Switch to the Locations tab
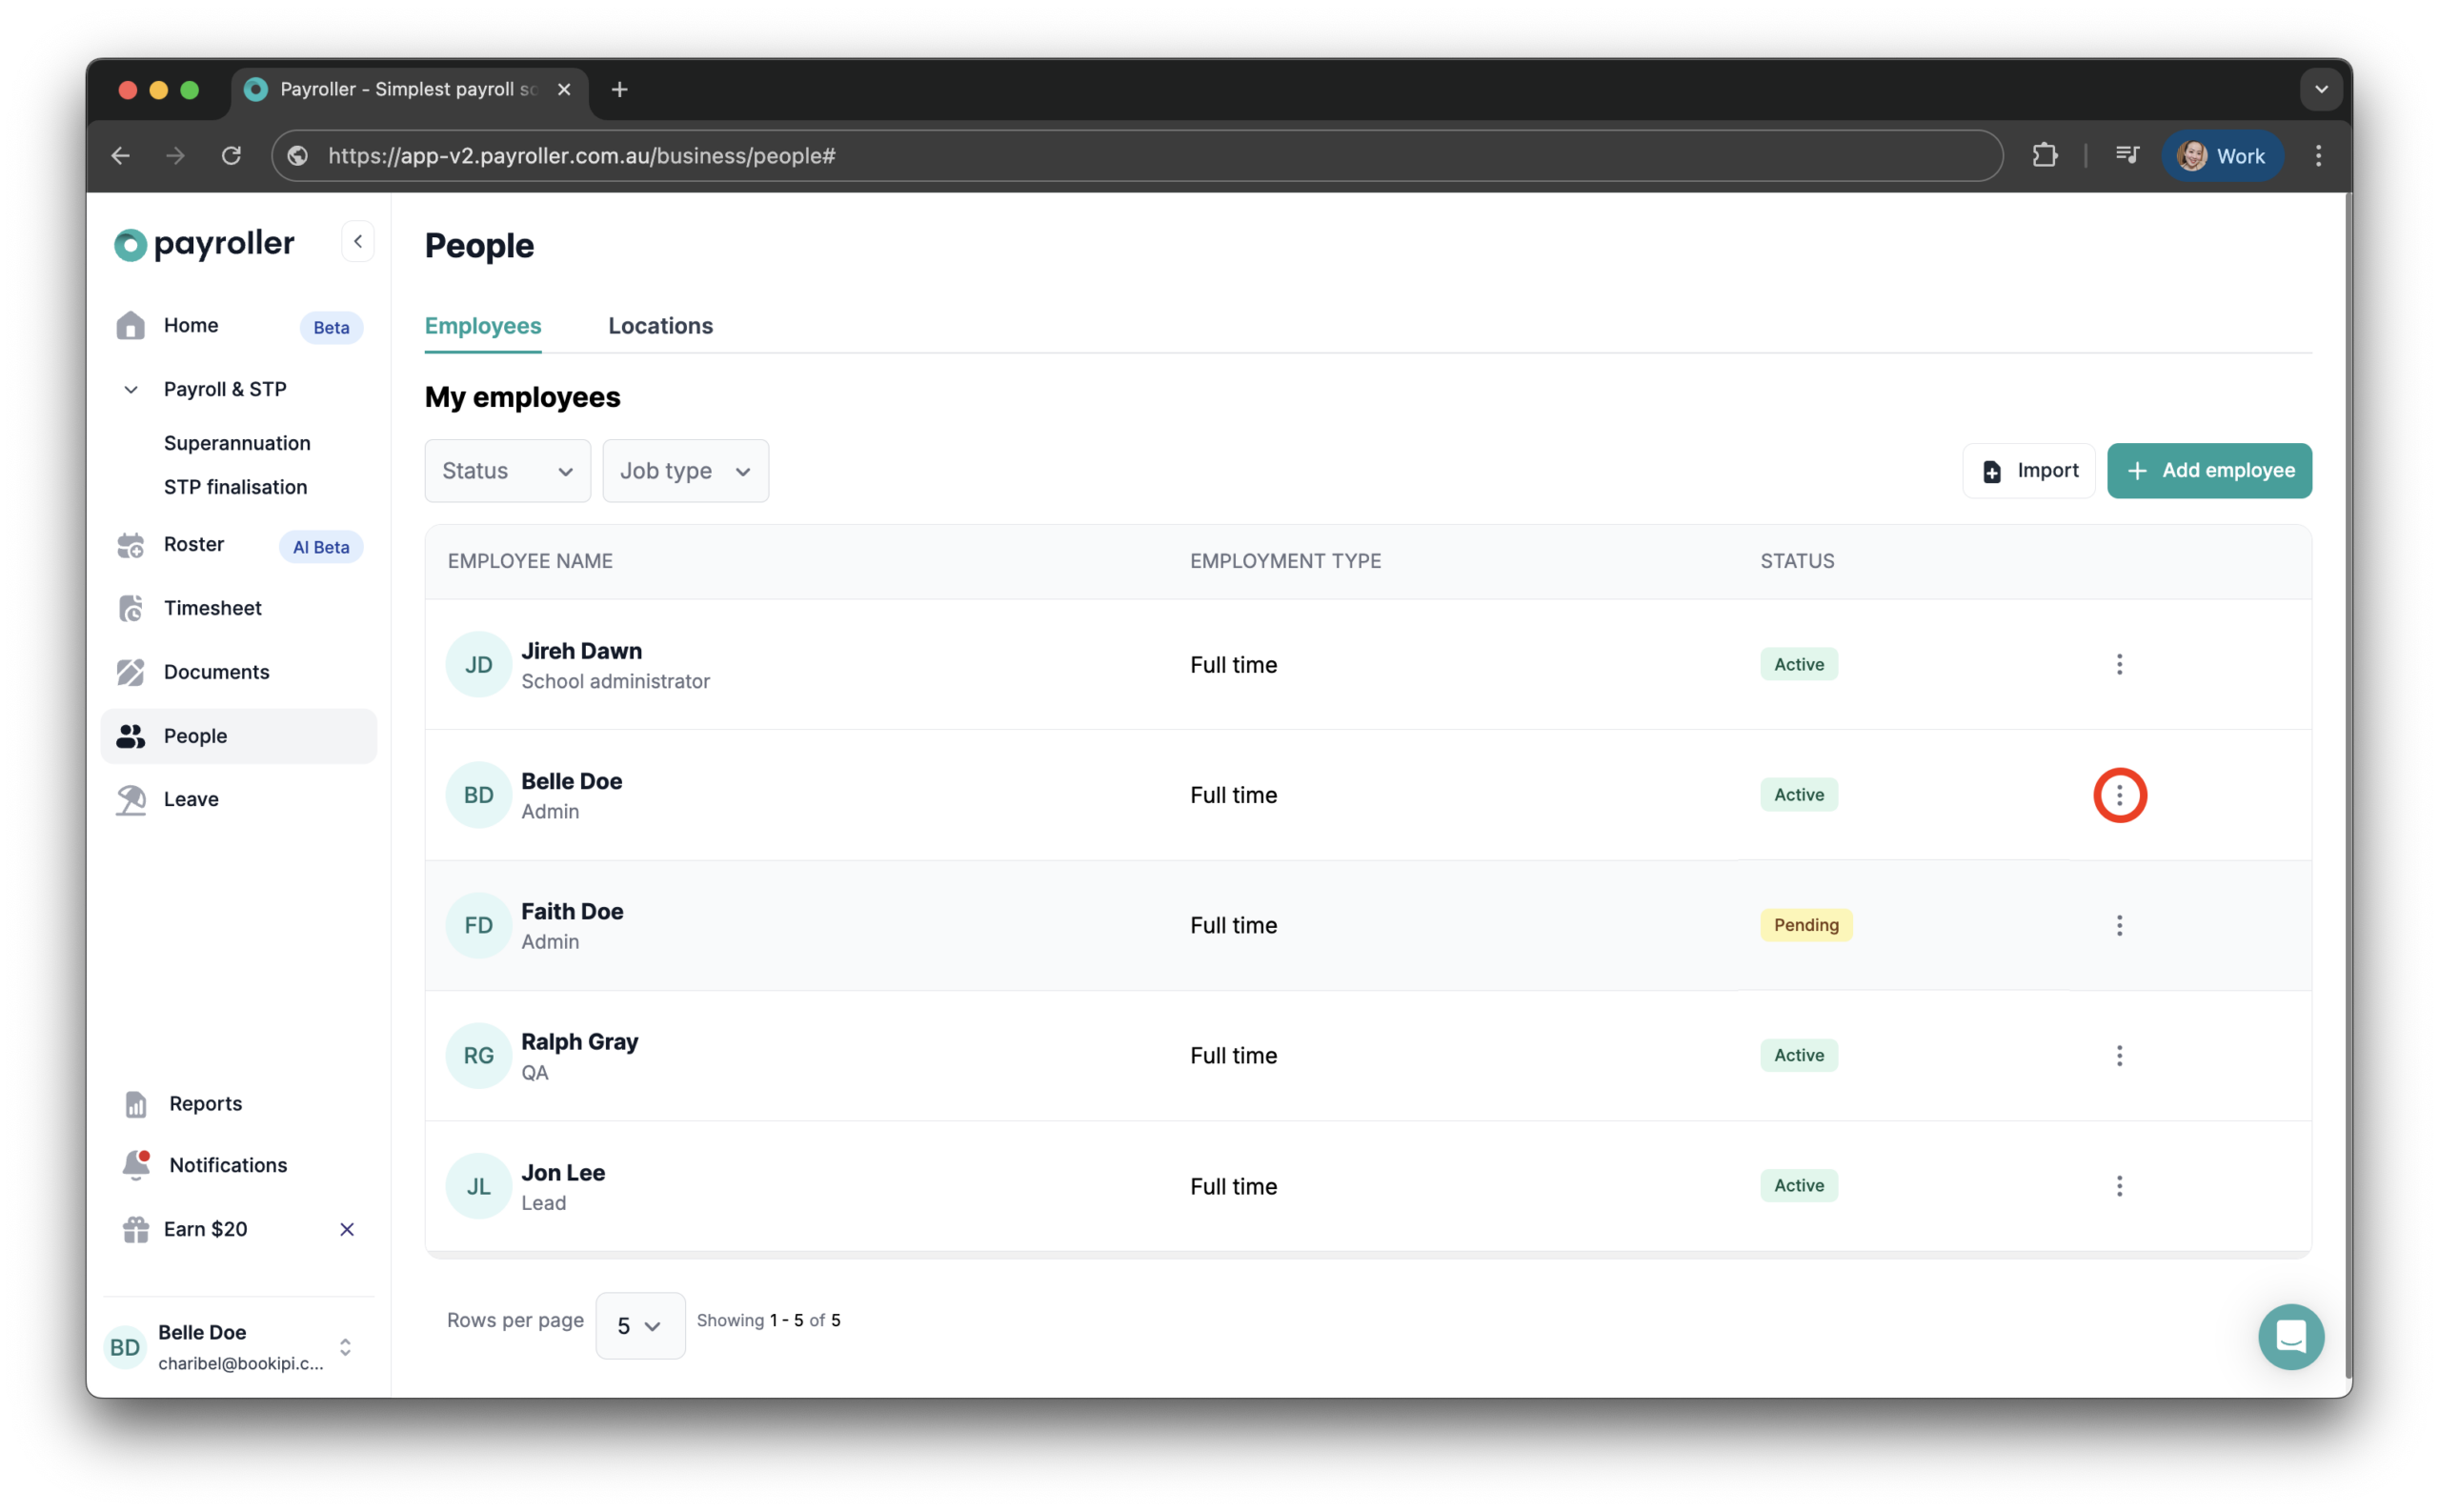This screenshot has height=1512, width=2439. [x=660, y=326]
